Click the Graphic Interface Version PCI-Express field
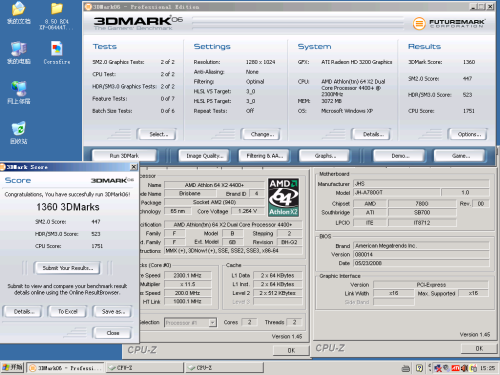The image size is (500, 375). [431, 285]
